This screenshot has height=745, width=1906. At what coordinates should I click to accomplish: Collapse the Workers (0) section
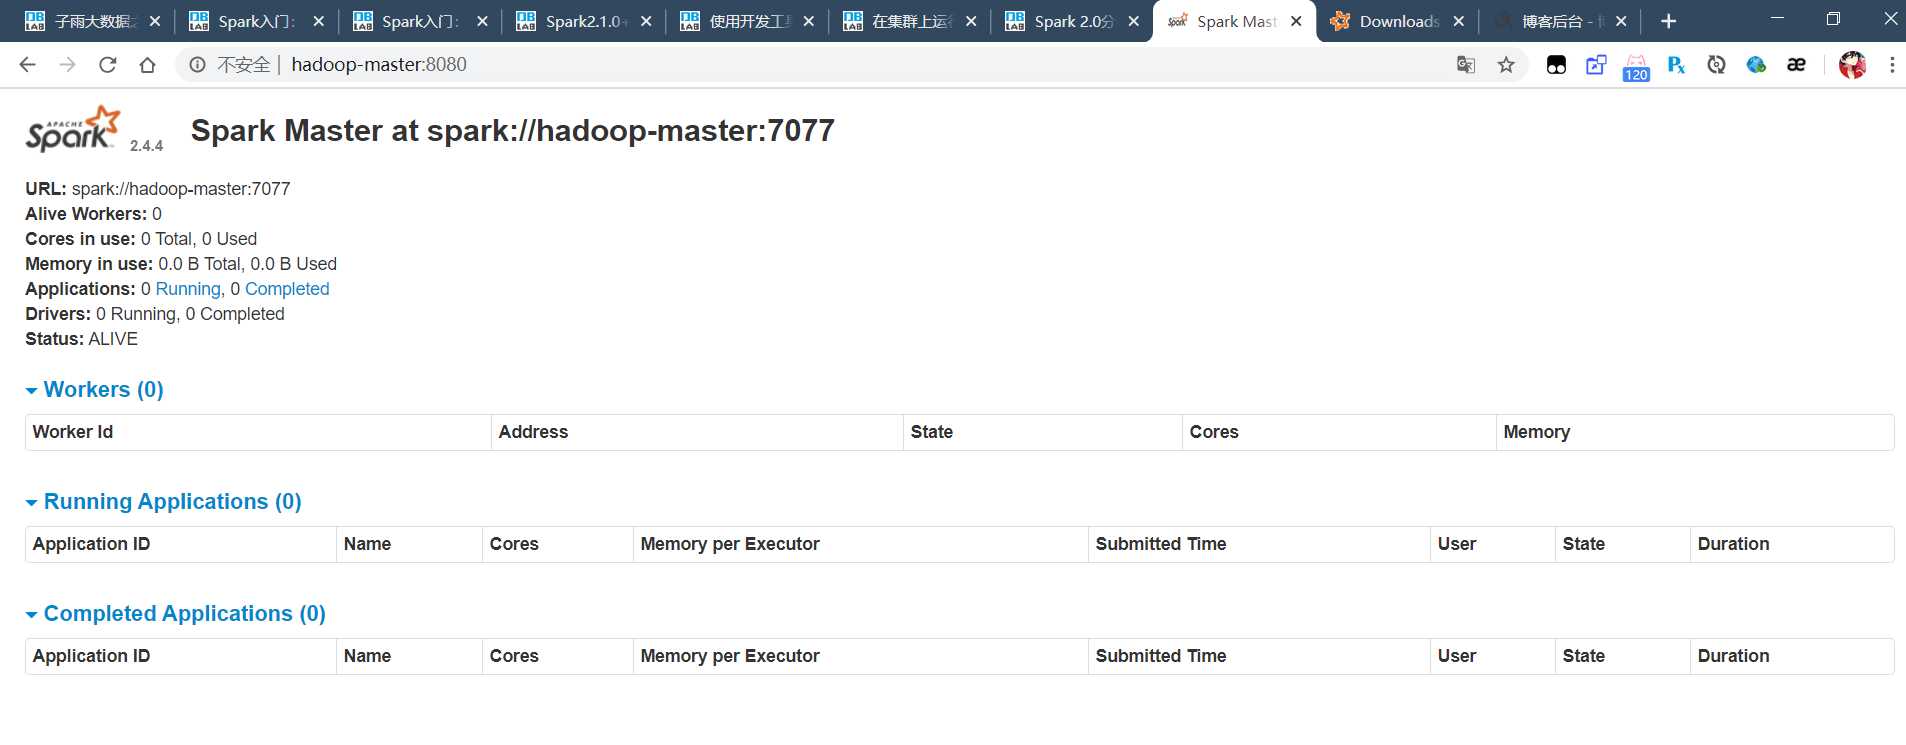(94, 390)
